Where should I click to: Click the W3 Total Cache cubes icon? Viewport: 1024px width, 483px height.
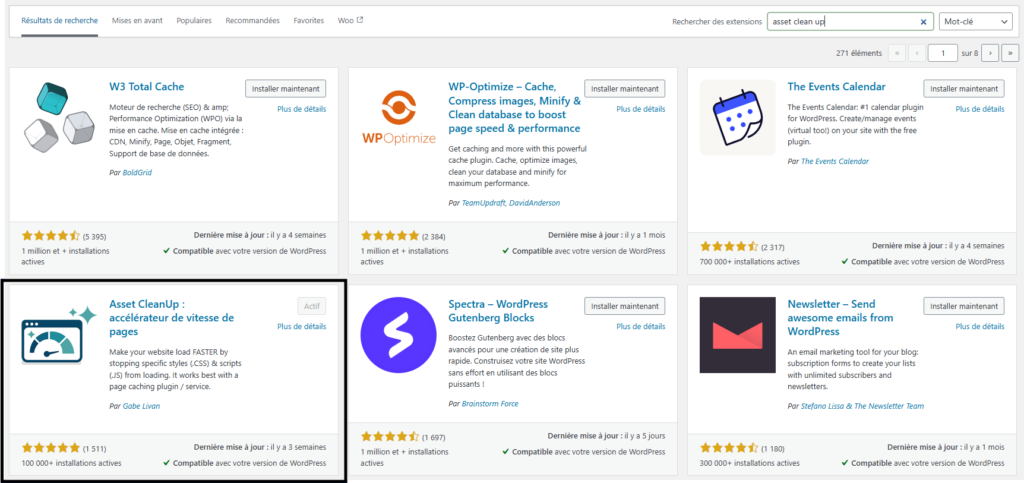59,118
